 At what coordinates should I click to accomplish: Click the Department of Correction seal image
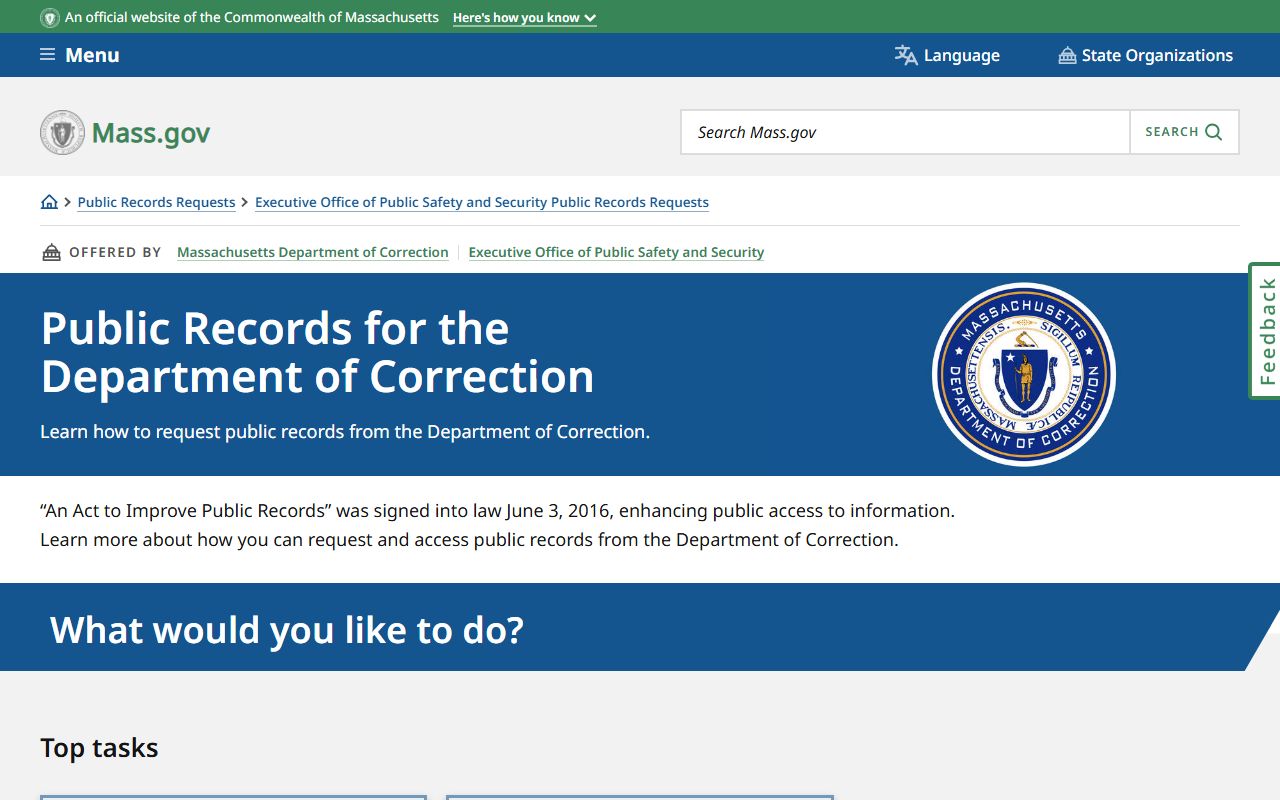point(1024,375)
